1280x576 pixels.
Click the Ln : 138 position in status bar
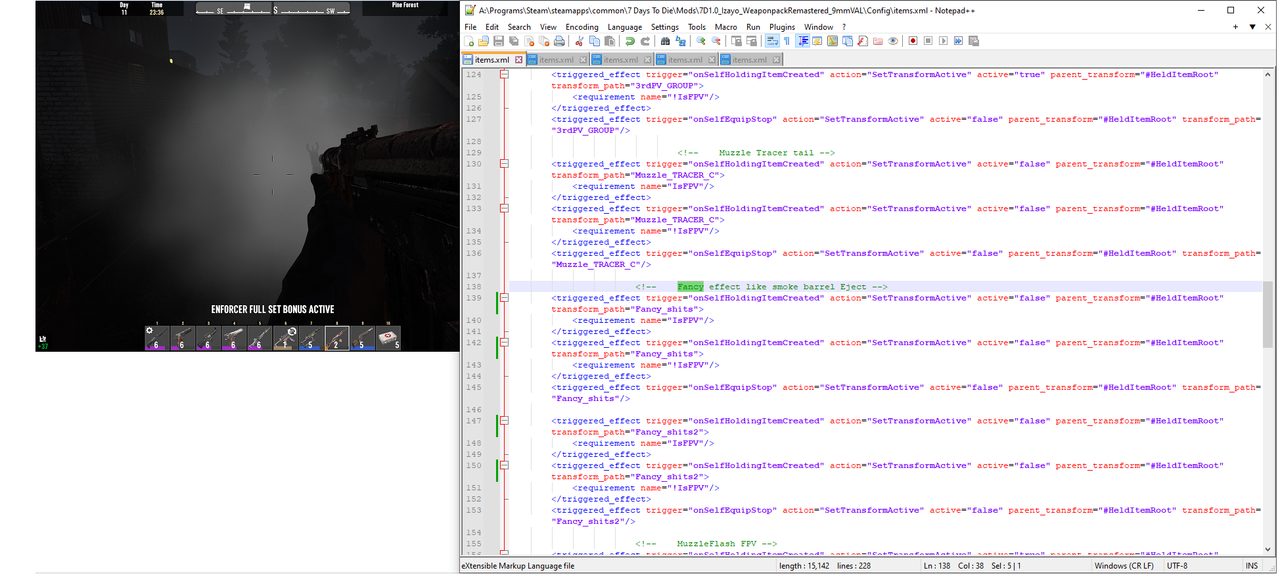[935, 566]
